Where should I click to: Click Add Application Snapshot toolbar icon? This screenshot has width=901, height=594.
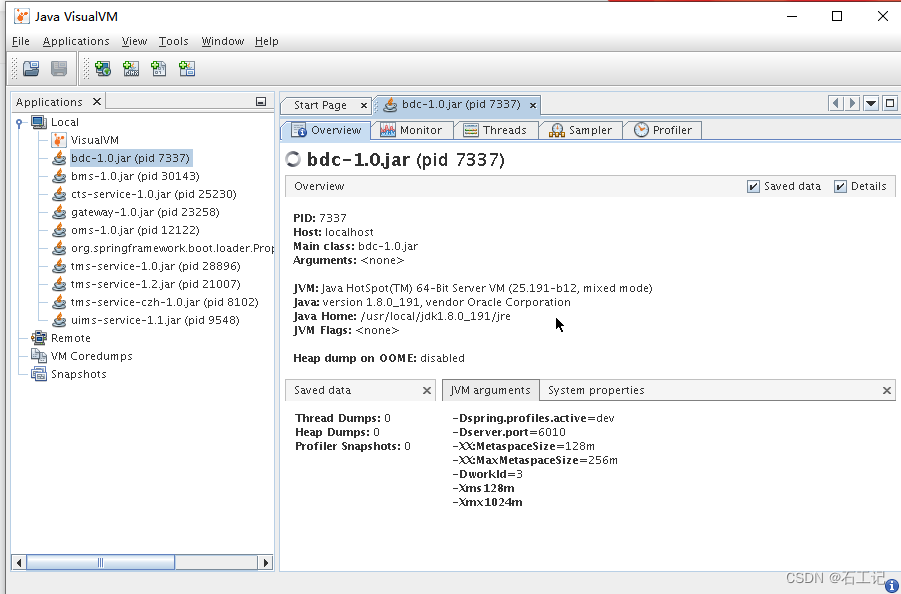coord(187,69)
